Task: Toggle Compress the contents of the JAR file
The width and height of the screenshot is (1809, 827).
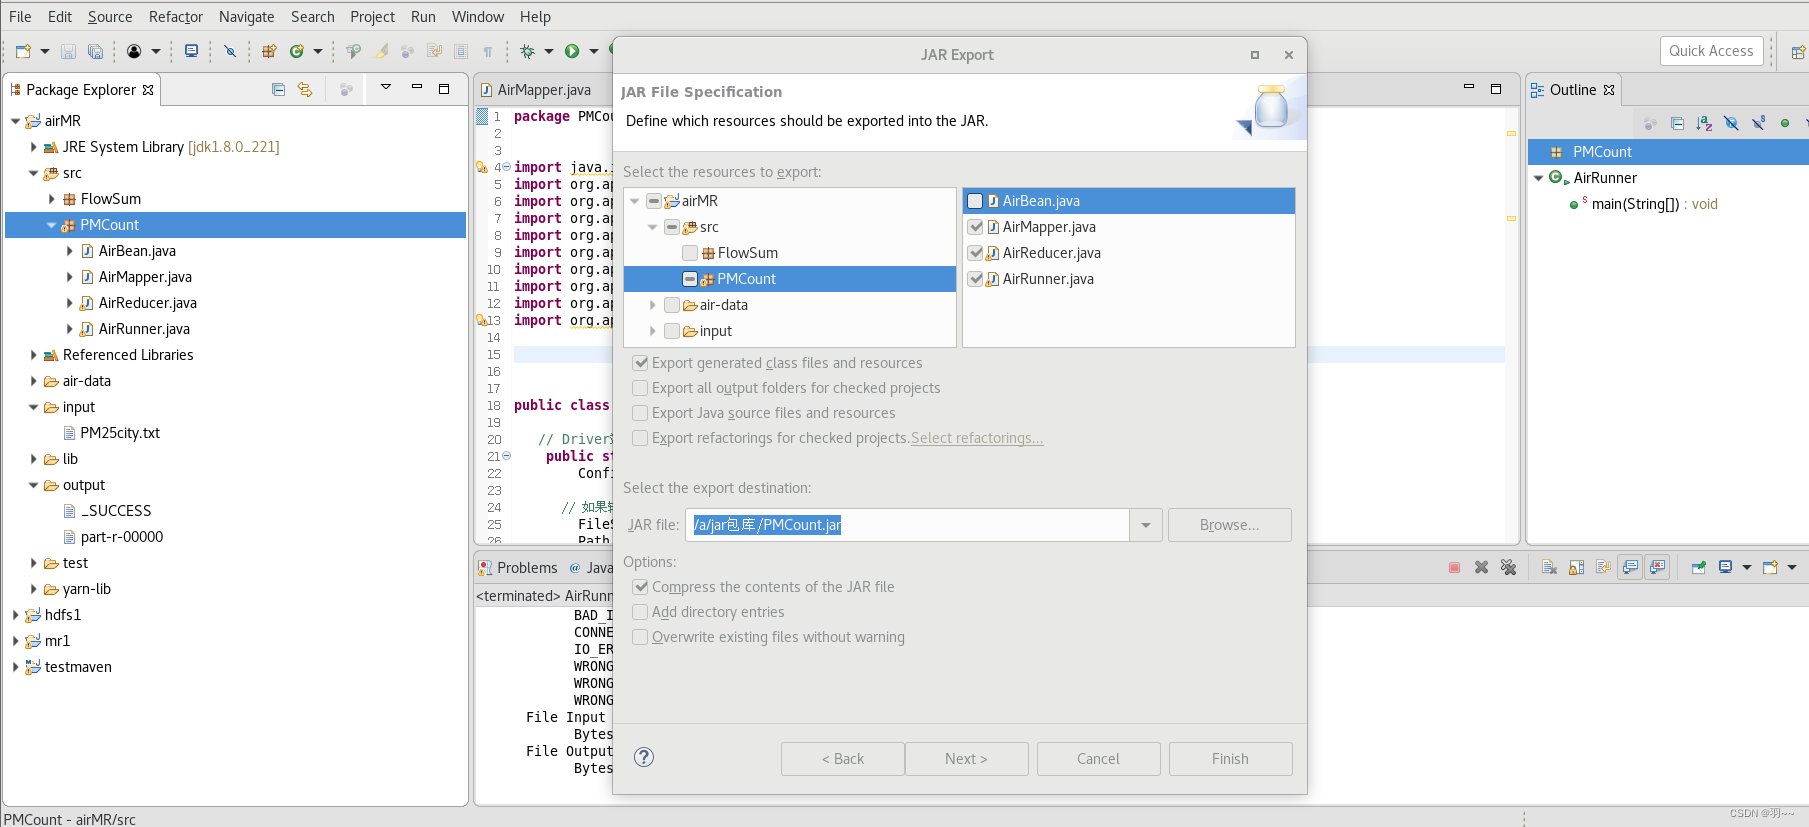Action: click(x=640, y=587)
